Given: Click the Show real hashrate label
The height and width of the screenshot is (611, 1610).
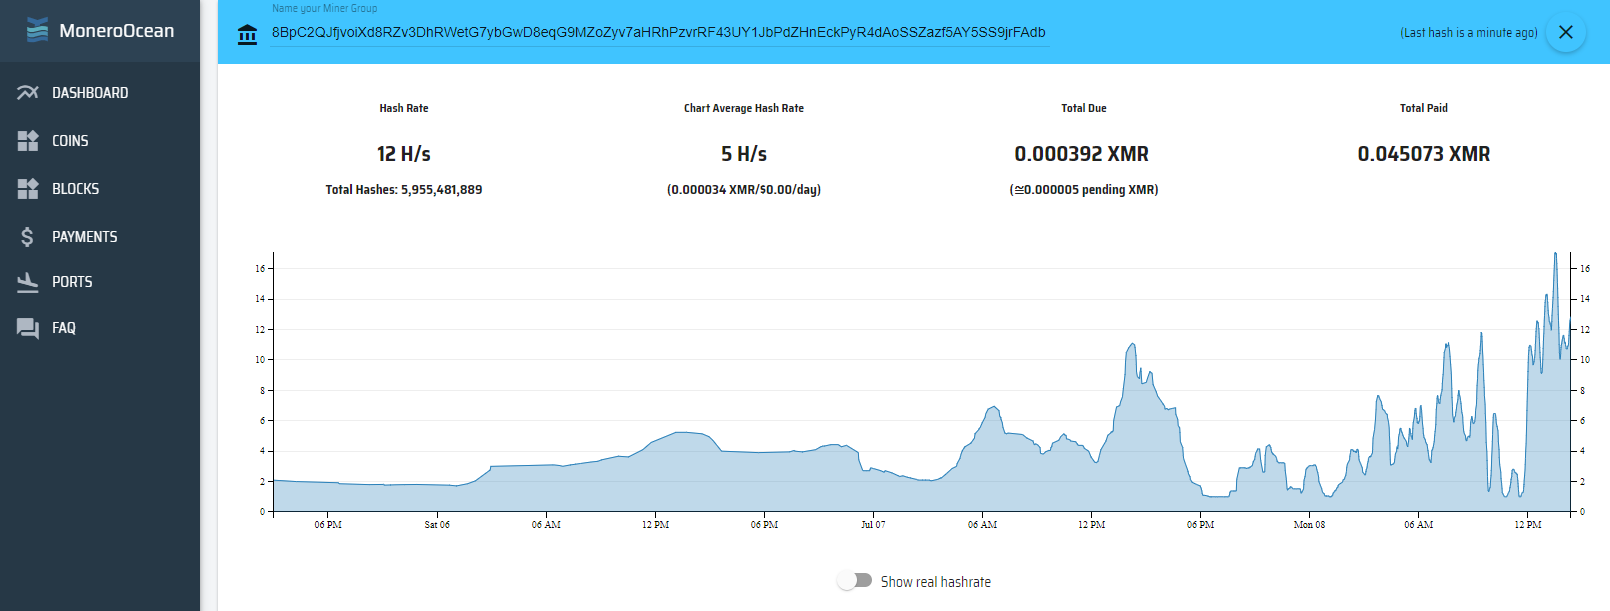Looking at the screenshot, I should click(935, 582).
